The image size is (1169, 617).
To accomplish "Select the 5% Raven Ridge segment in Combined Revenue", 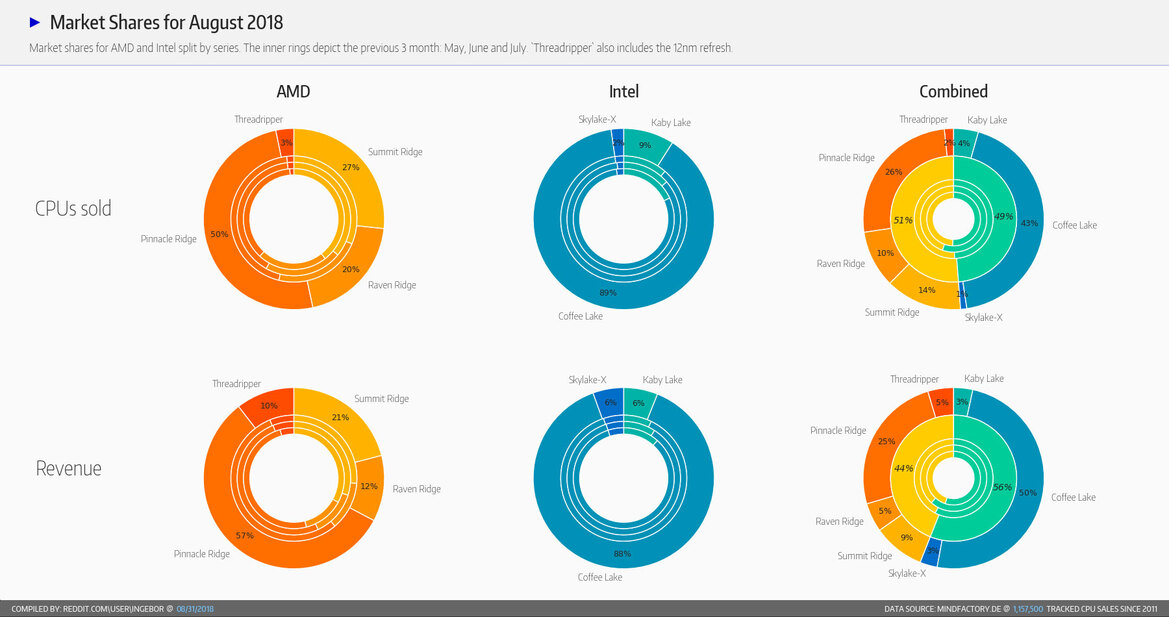I will pyautogui.click(x=885, y=511).
